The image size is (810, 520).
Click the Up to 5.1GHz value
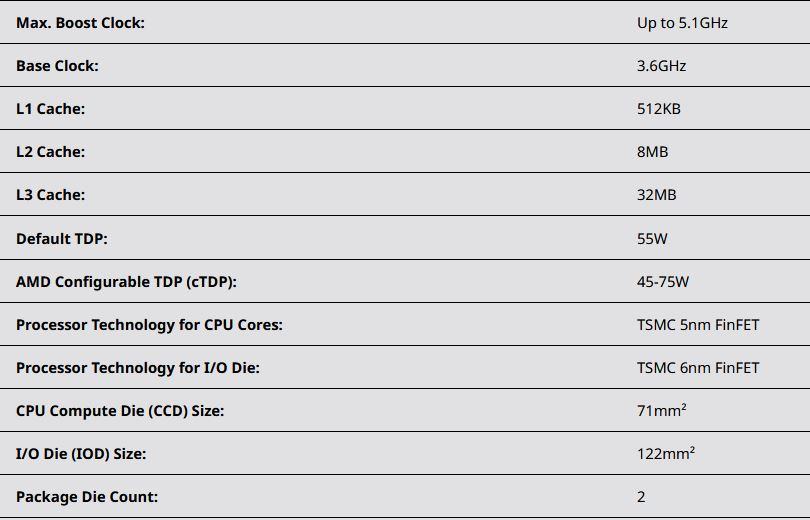682,23
